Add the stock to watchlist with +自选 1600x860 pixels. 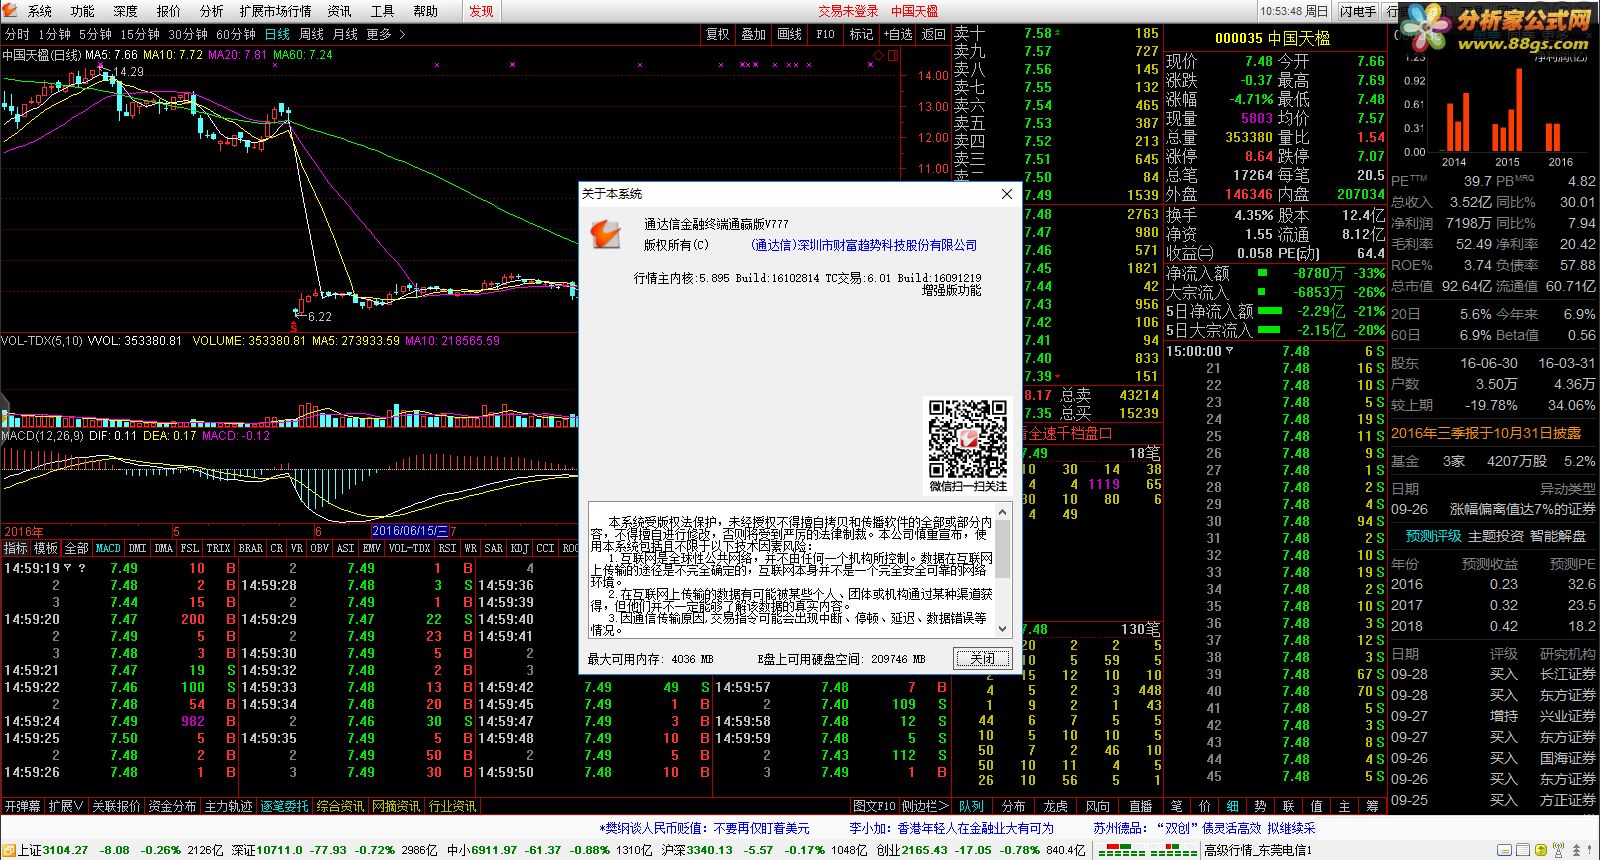point(898,34)
